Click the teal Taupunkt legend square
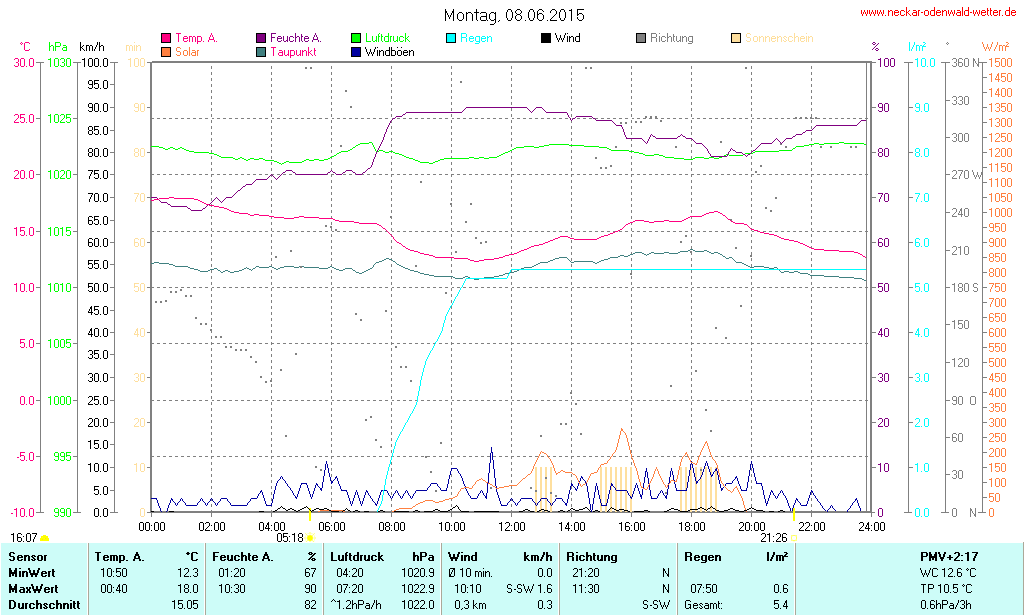The height and width of the screenshot is (615, 1024). [x=261, y=51]
